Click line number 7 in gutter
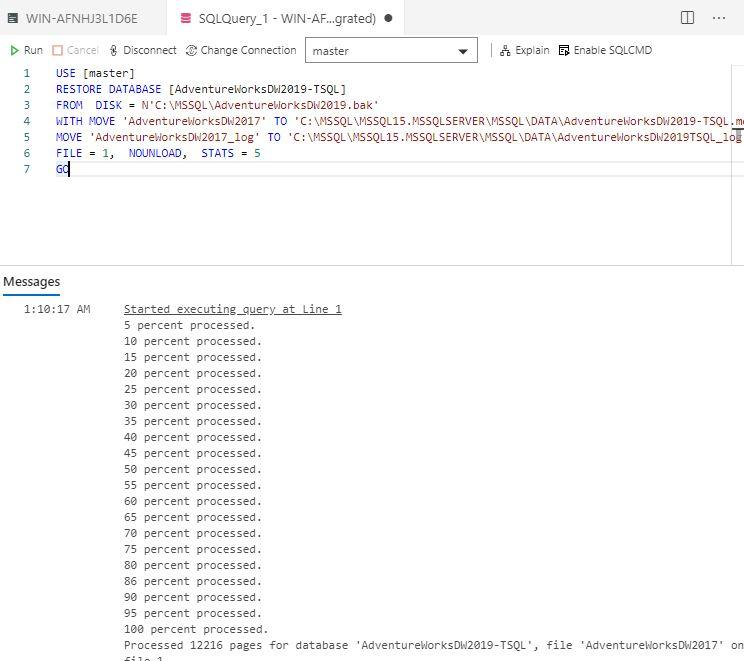 [27, 169]
